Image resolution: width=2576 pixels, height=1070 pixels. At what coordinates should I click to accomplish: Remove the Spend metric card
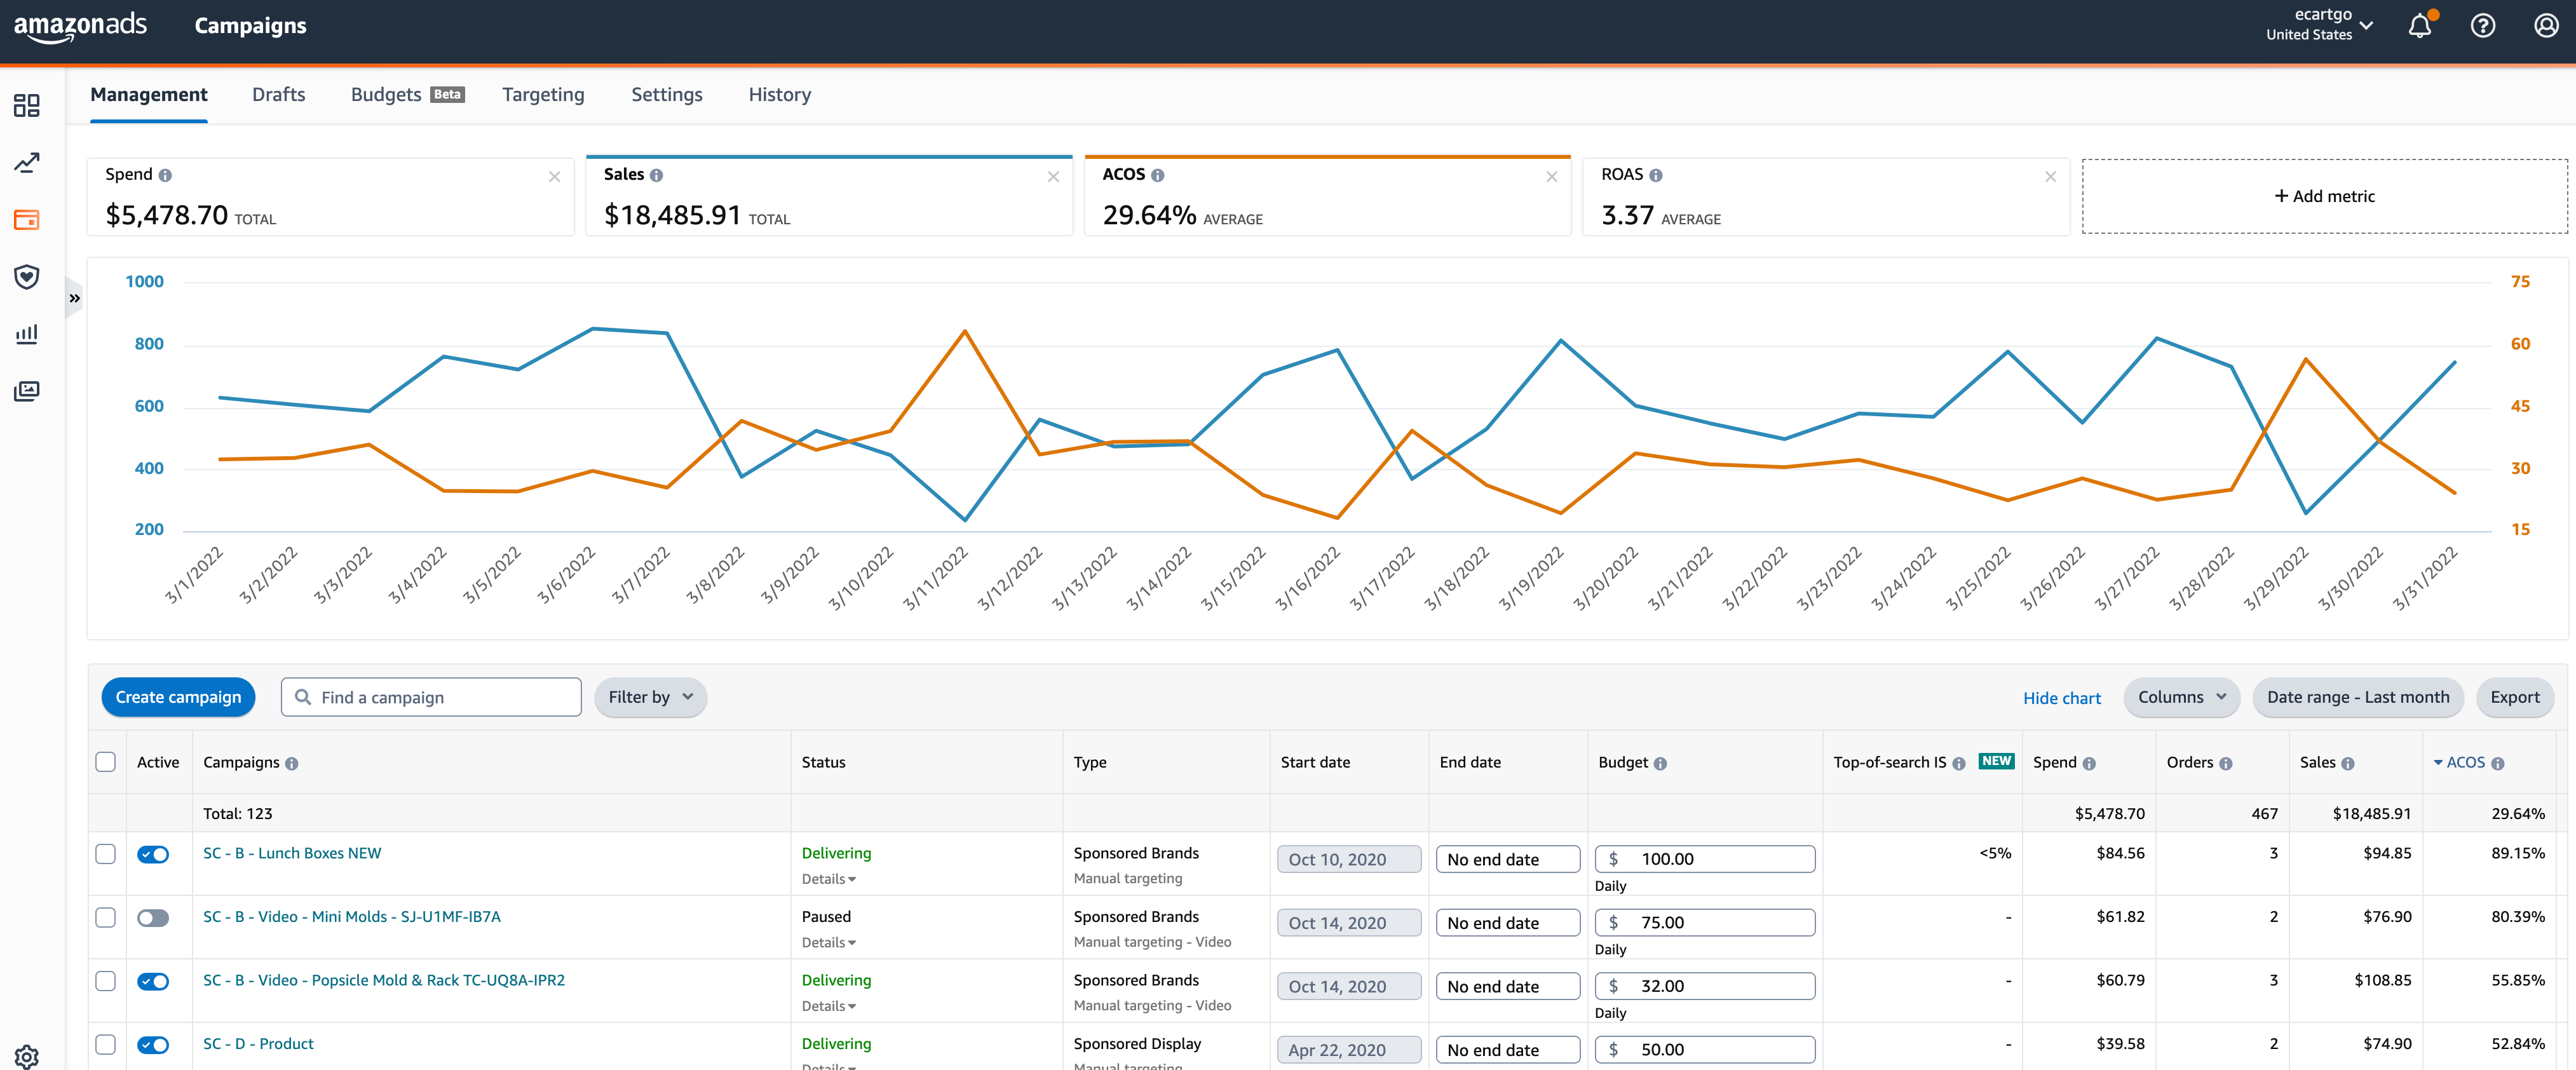[554, 177]
